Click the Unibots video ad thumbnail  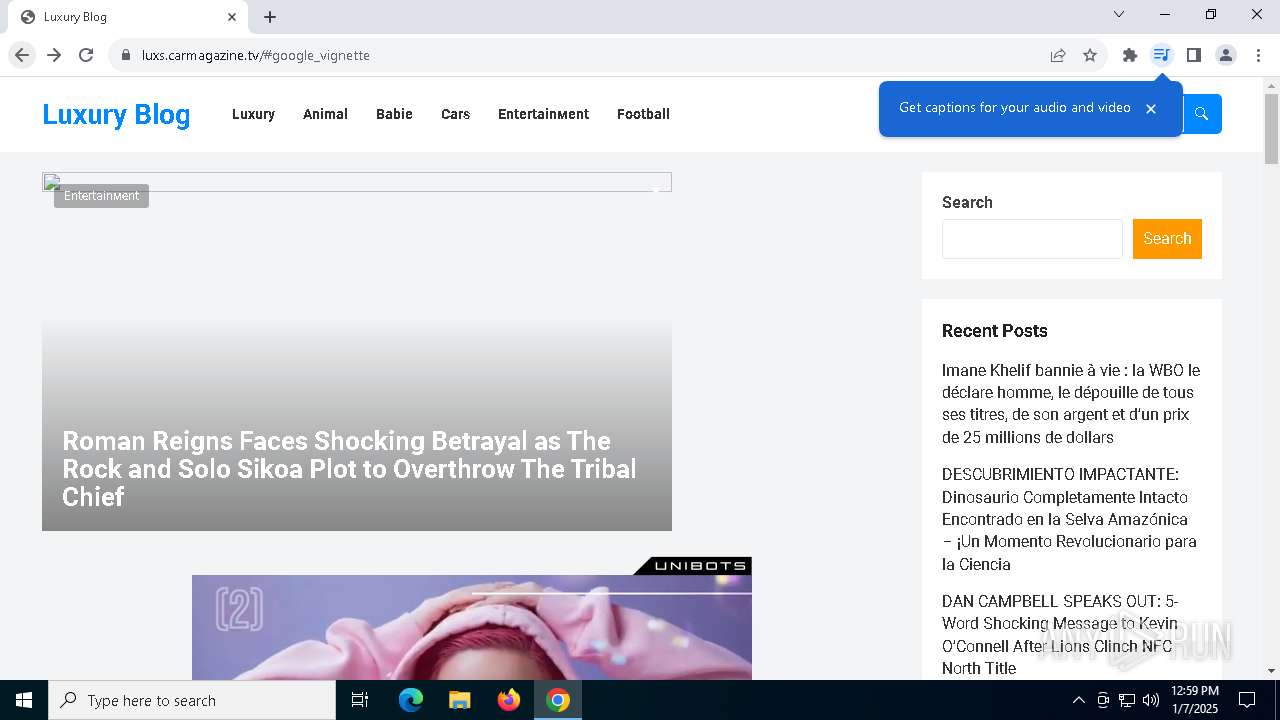pos(472,627)
